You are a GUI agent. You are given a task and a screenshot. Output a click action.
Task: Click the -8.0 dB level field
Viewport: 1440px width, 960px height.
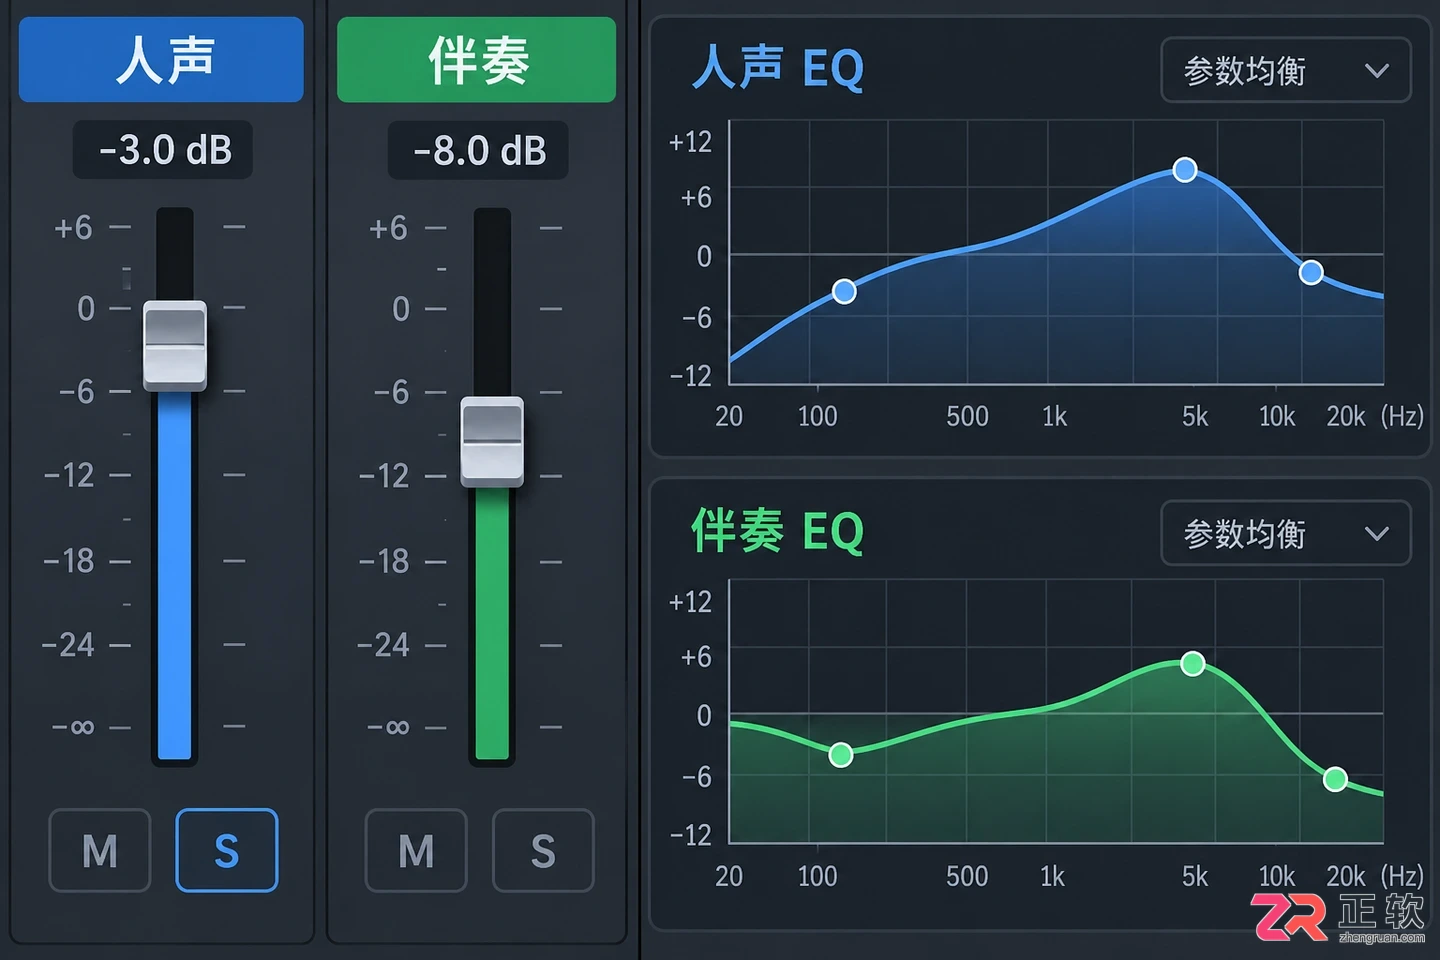pos(478,150)
